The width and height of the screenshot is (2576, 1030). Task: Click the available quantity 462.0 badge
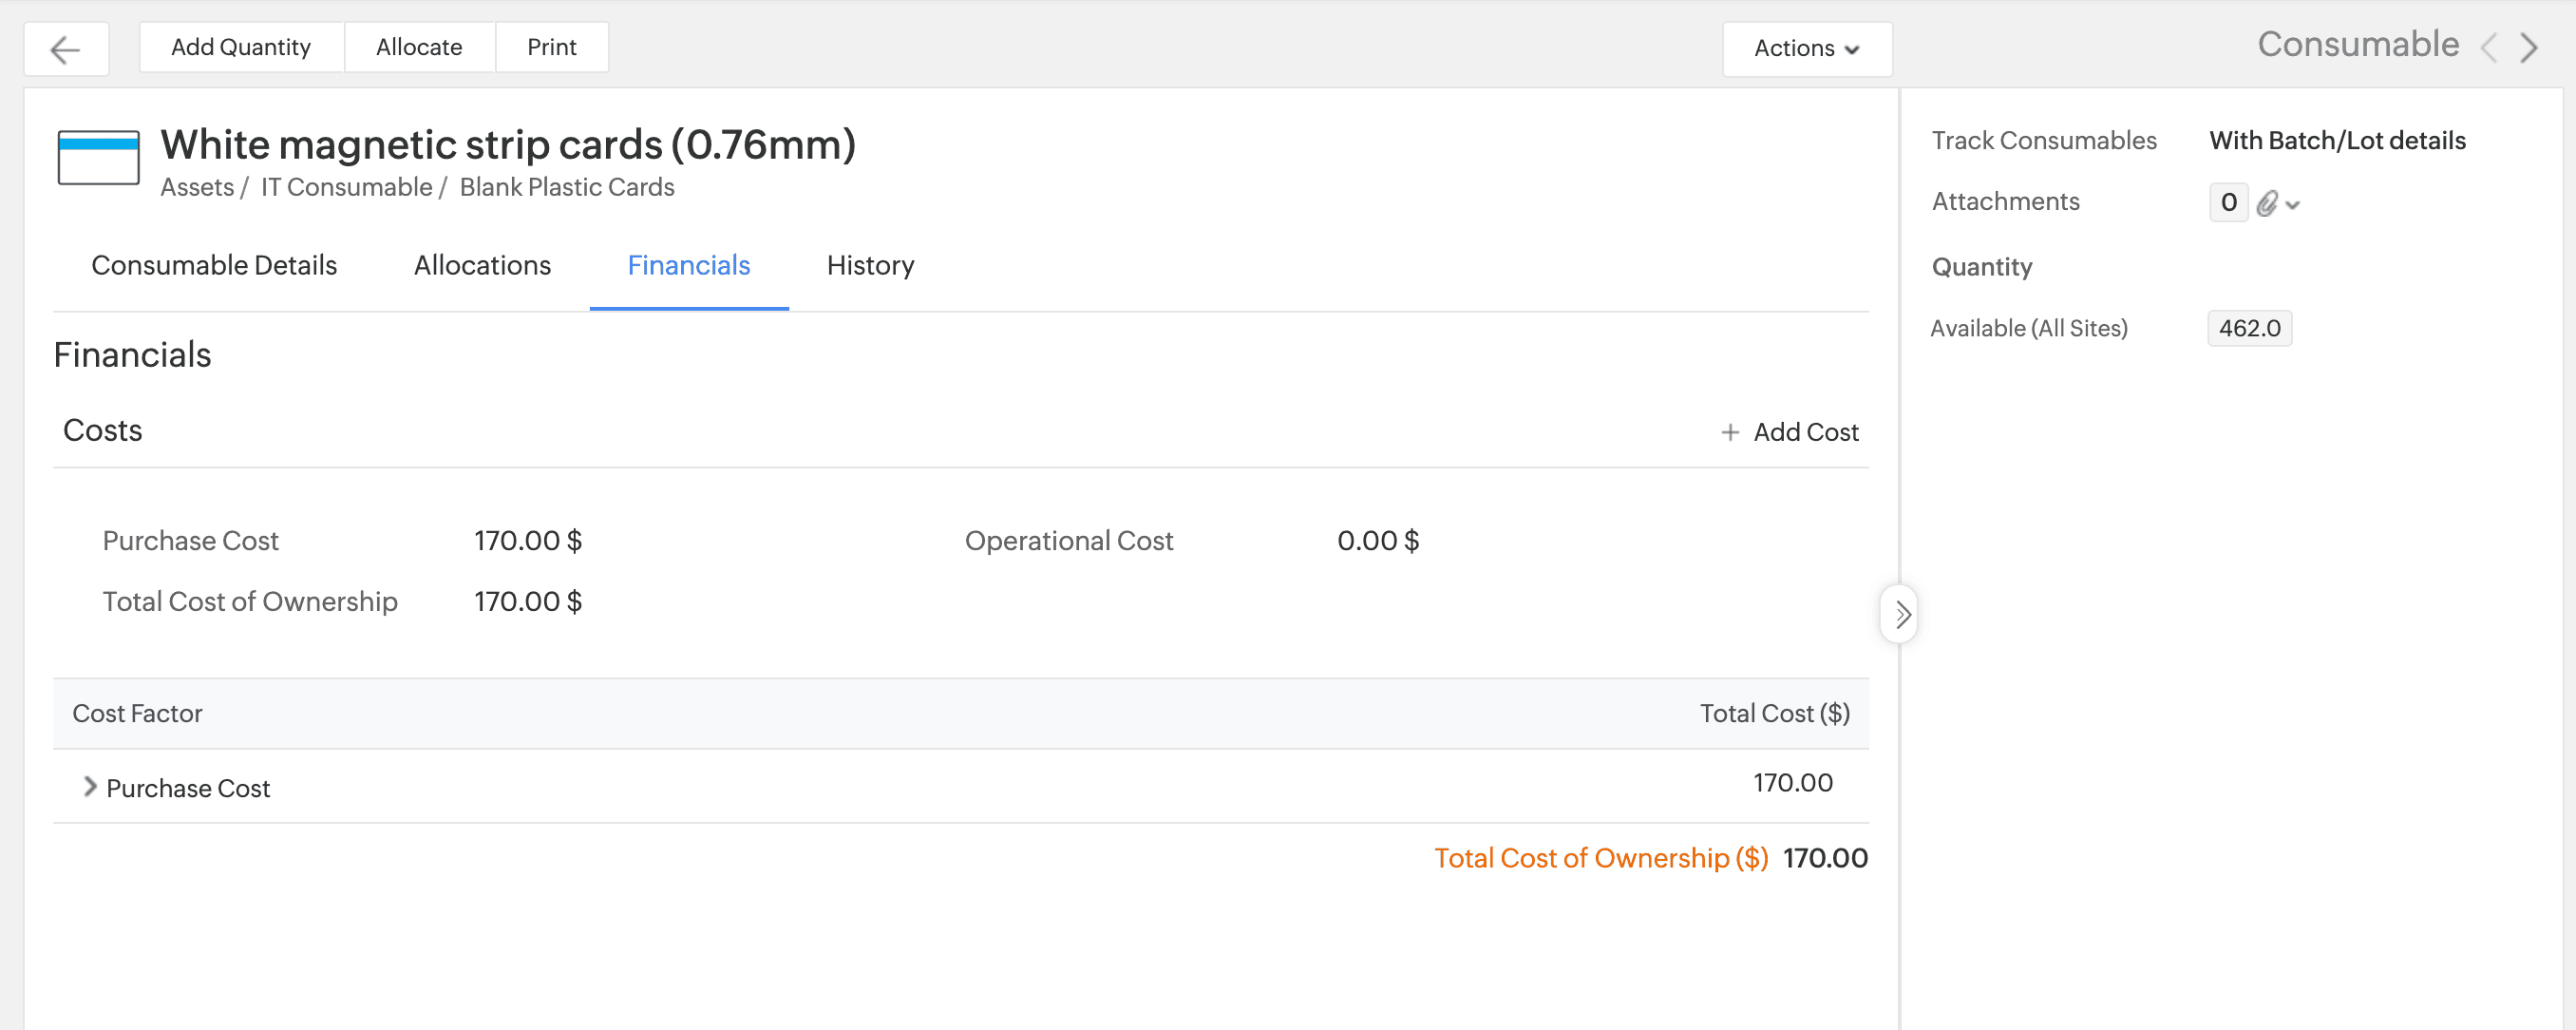click(2249, 328)
